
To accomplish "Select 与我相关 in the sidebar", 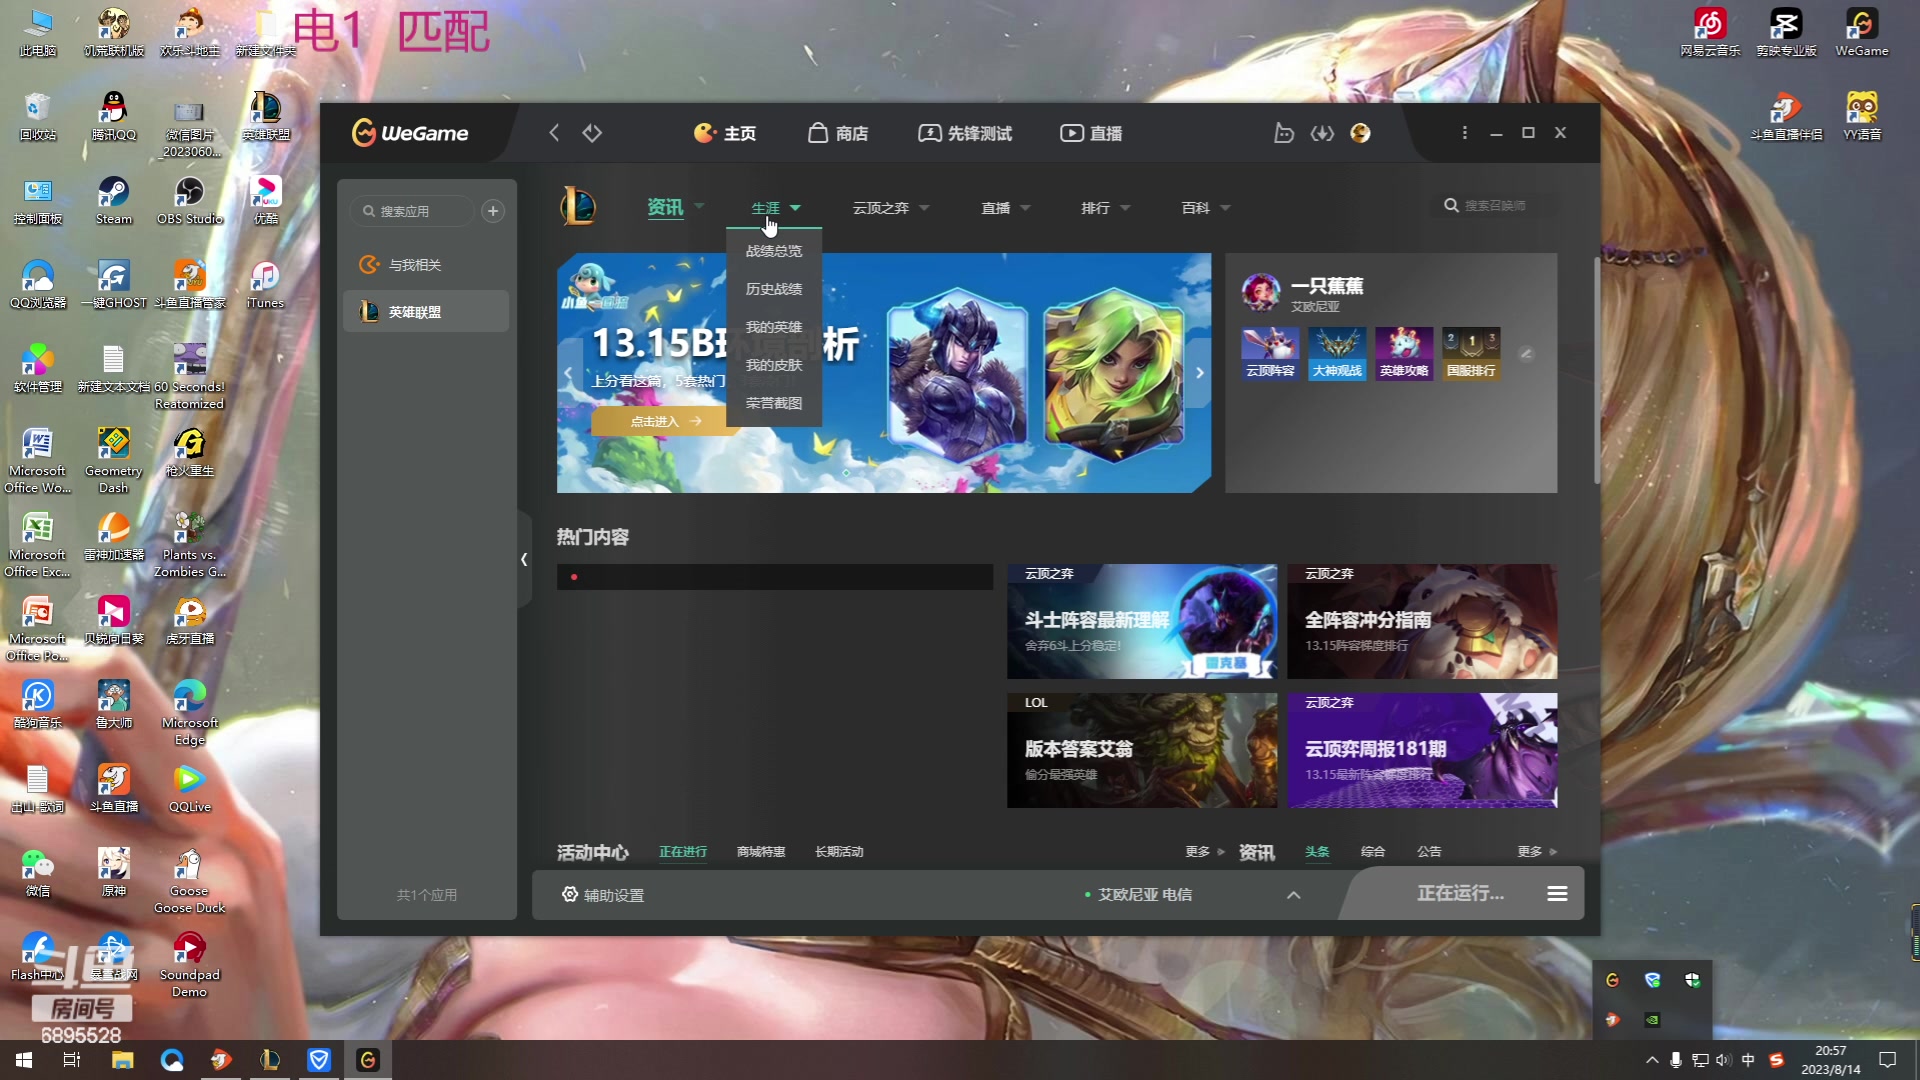I will (425, 265).
